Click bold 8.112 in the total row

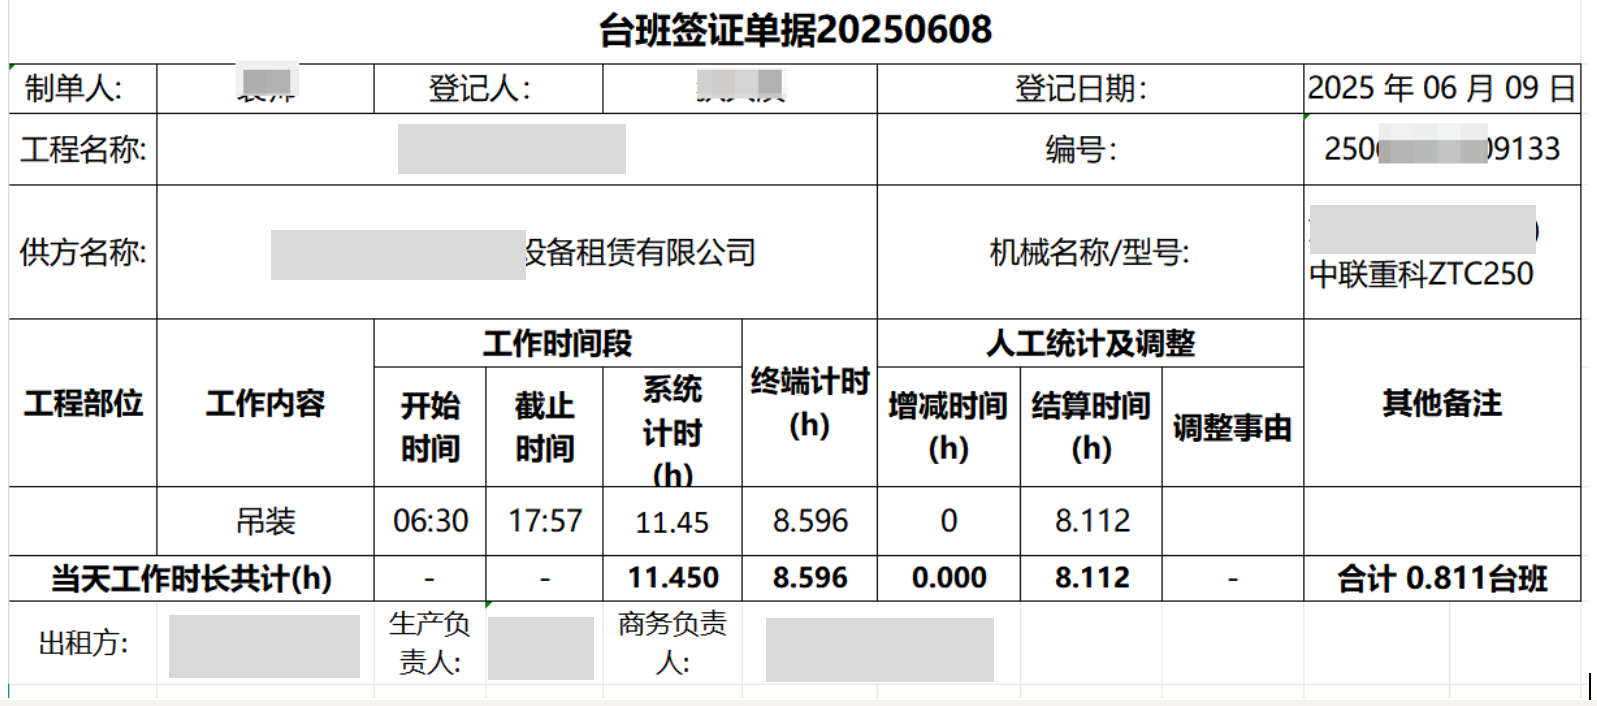(1091, 578)
